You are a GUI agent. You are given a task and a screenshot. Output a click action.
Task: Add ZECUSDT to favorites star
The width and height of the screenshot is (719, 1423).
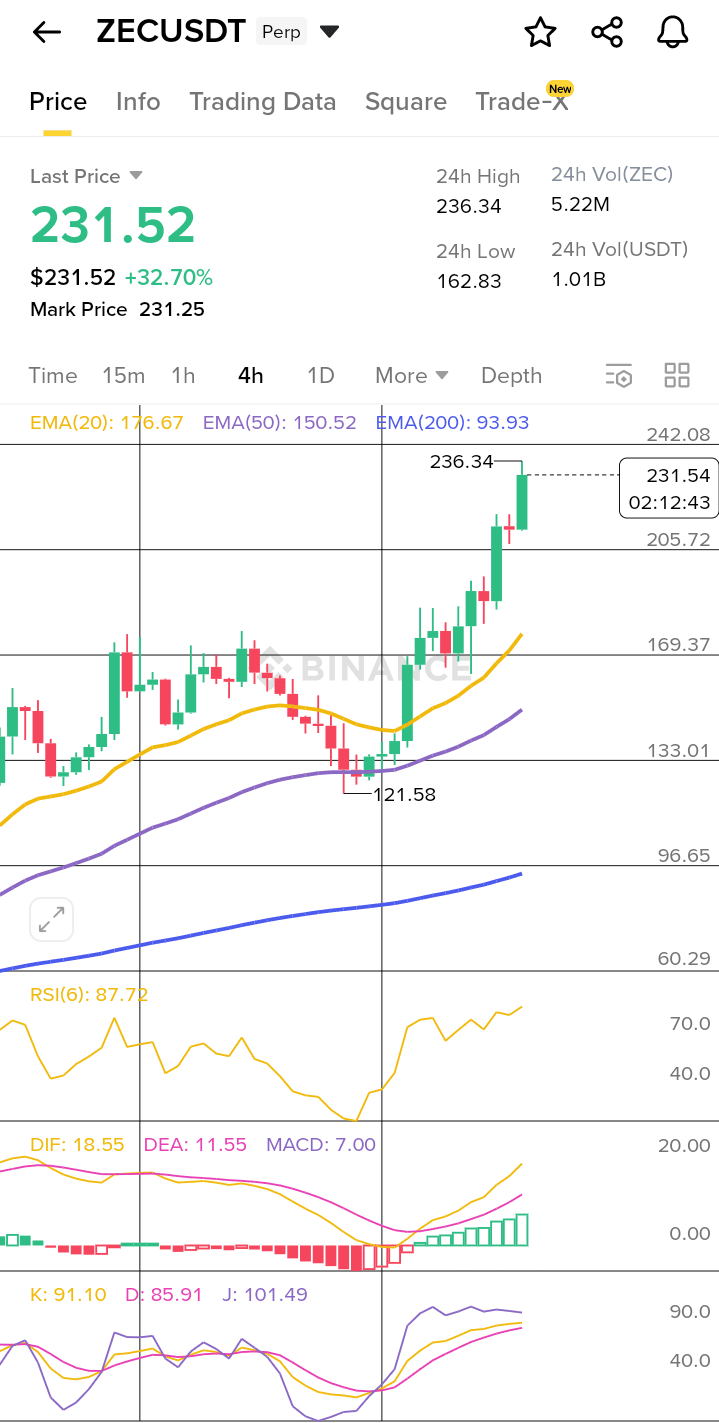(x=541, y=32)
